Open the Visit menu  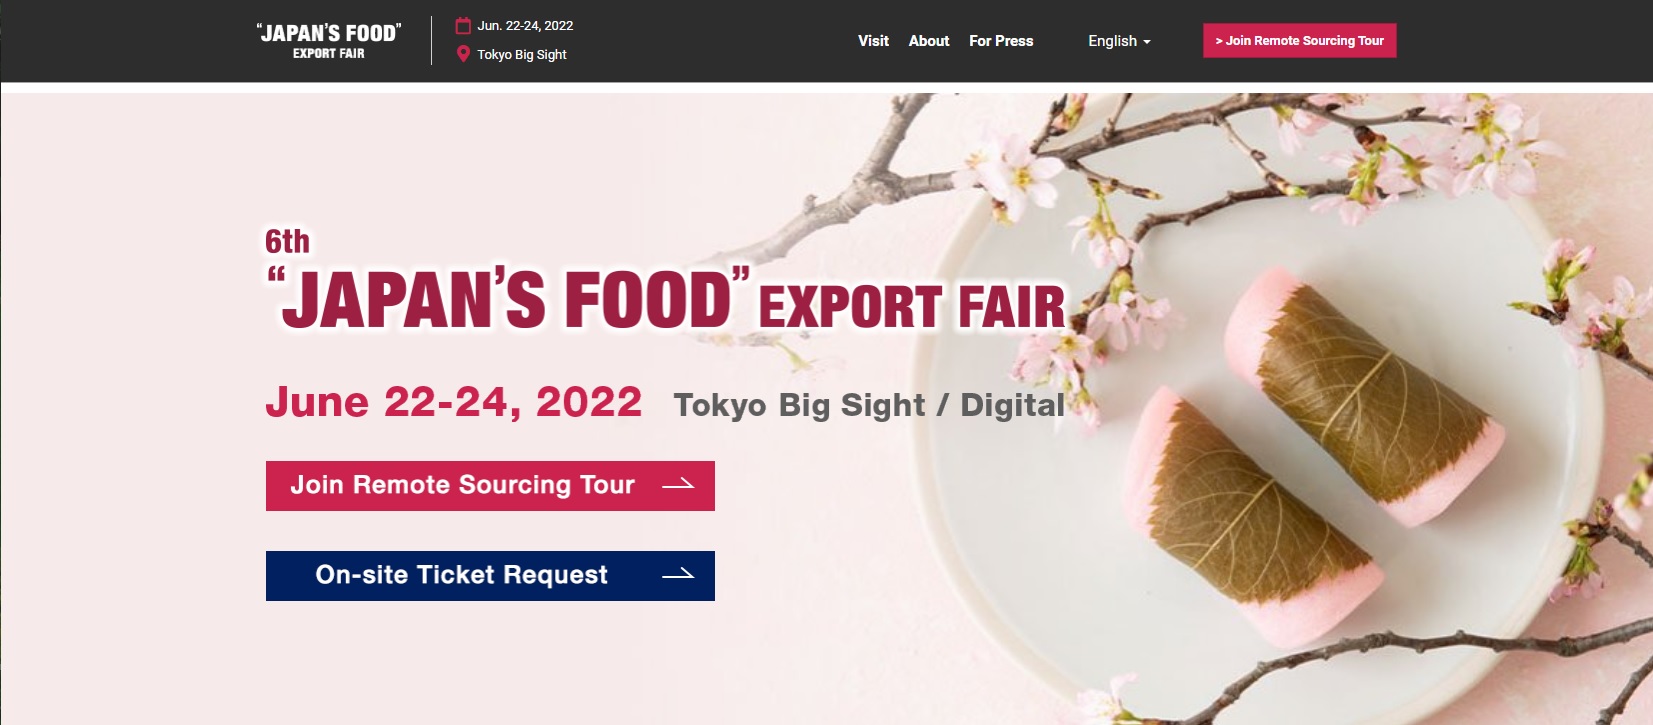point(873,41)
